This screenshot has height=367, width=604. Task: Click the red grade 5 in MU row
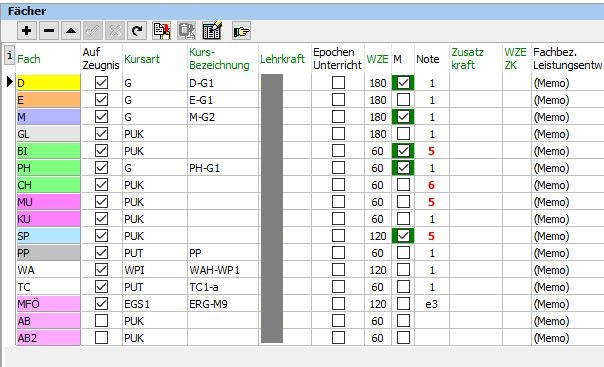[431, 202]
